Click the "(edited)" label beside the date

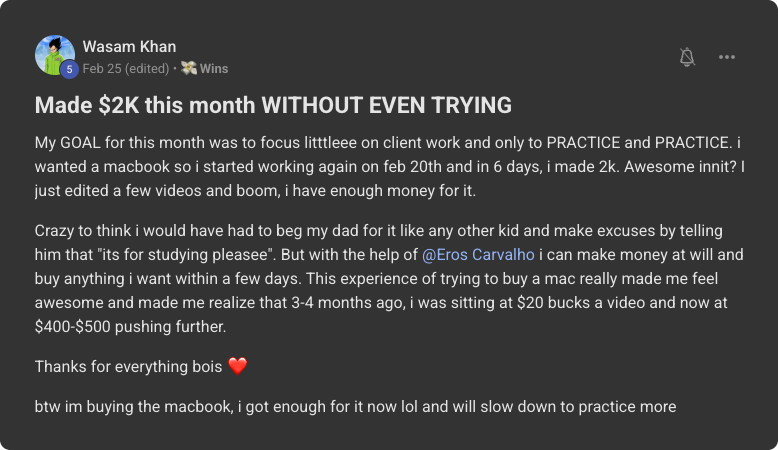tap(146, 69)
